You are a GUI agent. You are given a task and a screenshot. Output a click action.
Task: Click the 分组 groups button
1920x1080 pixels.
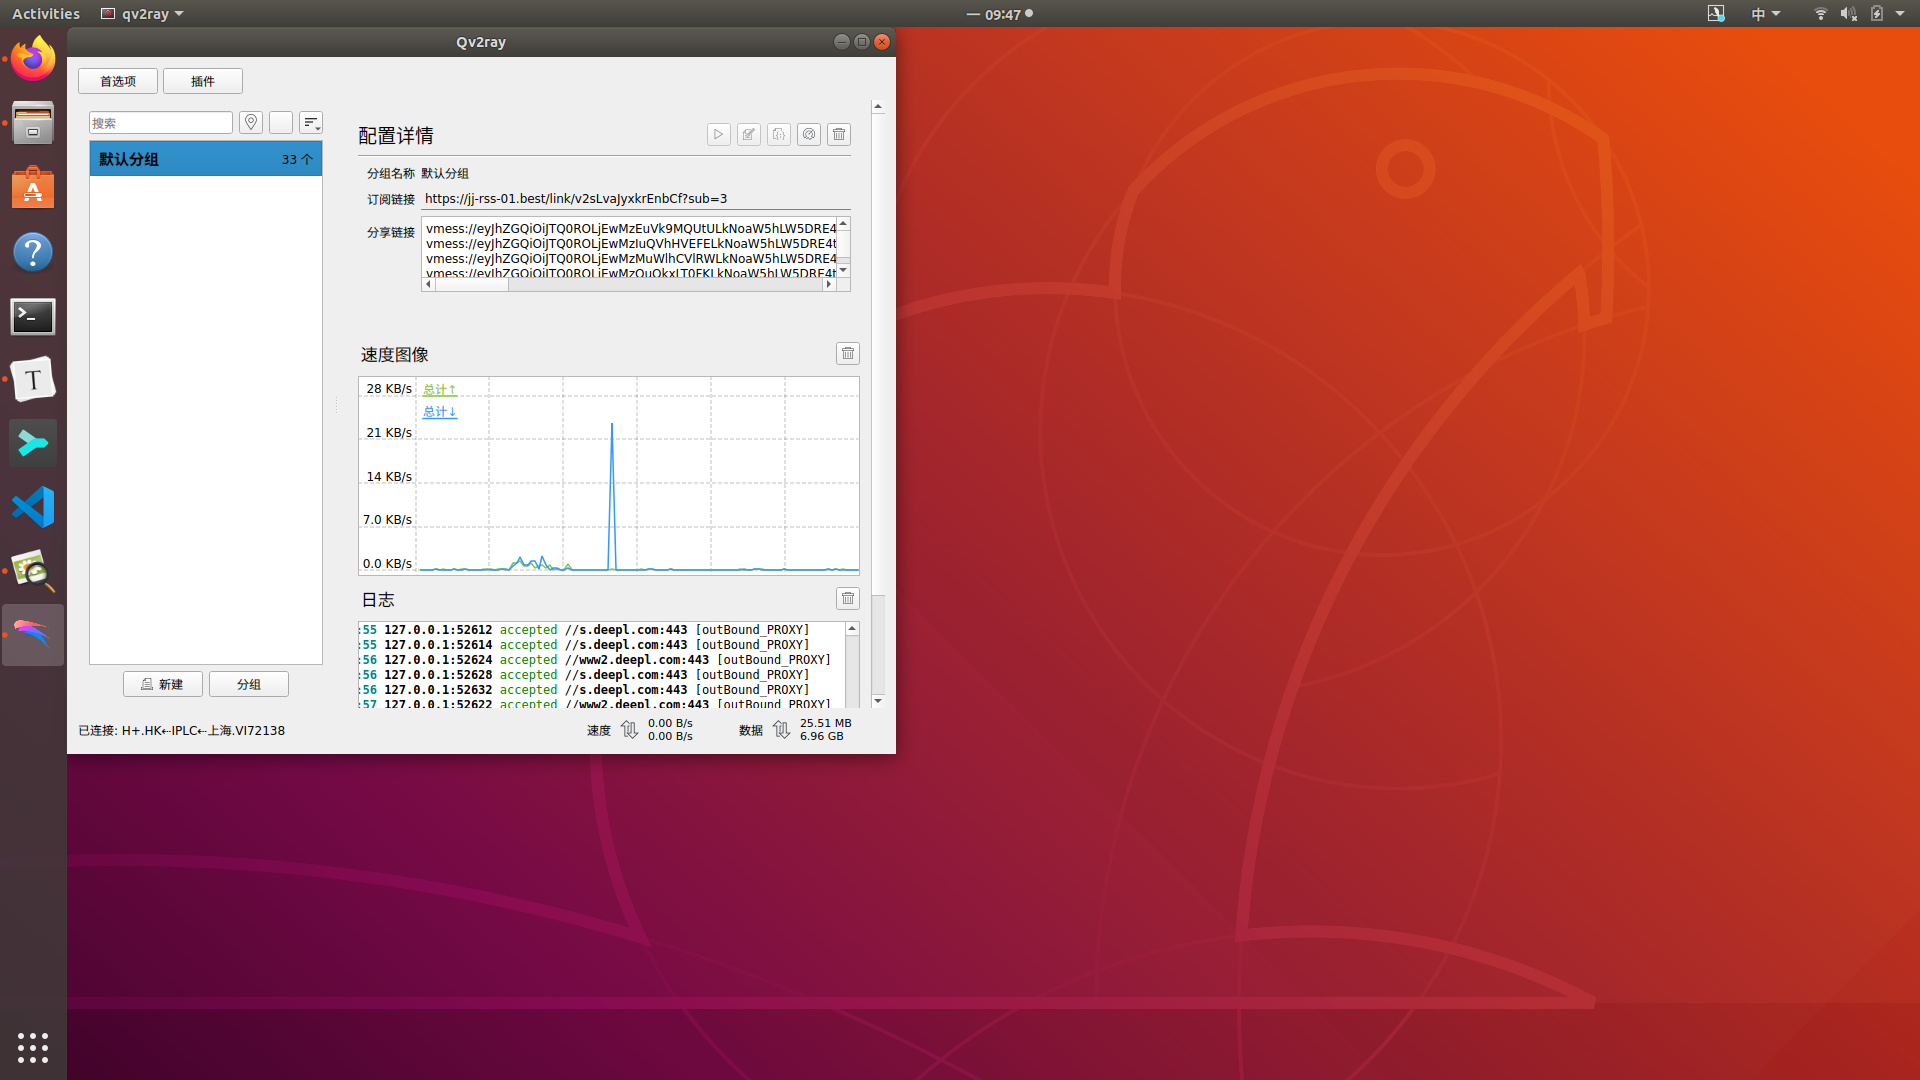click(x=248, y=684)
